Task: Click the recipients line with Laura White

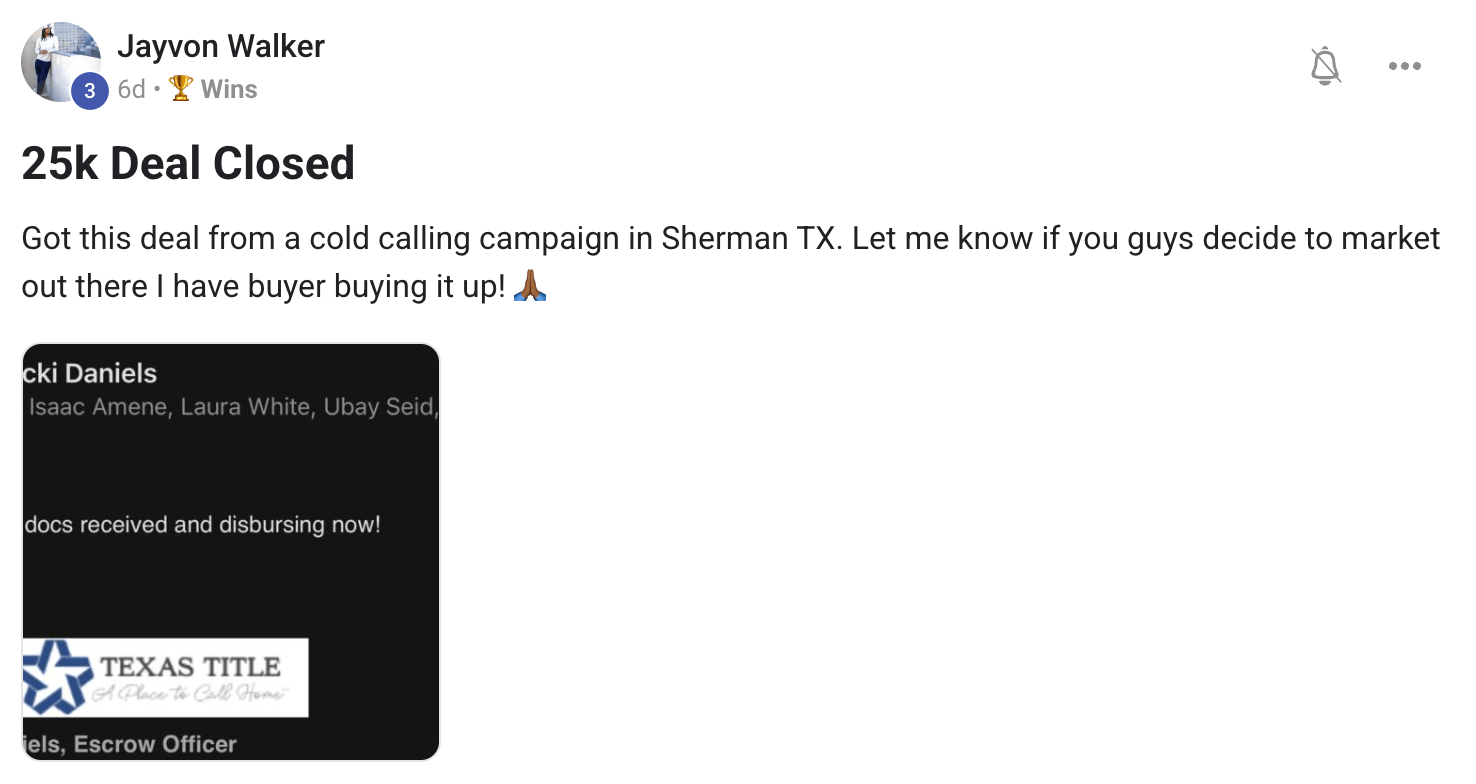Action: [232, 407]
